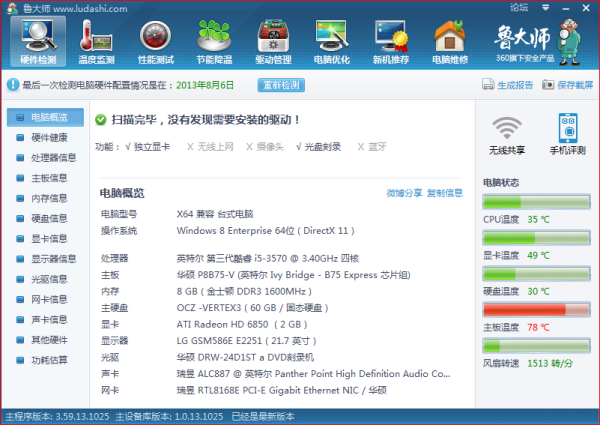Click the 1513 转/分 fan speed value
The width and height of the screenshot is (600, 425).
[x=550, y=363]
